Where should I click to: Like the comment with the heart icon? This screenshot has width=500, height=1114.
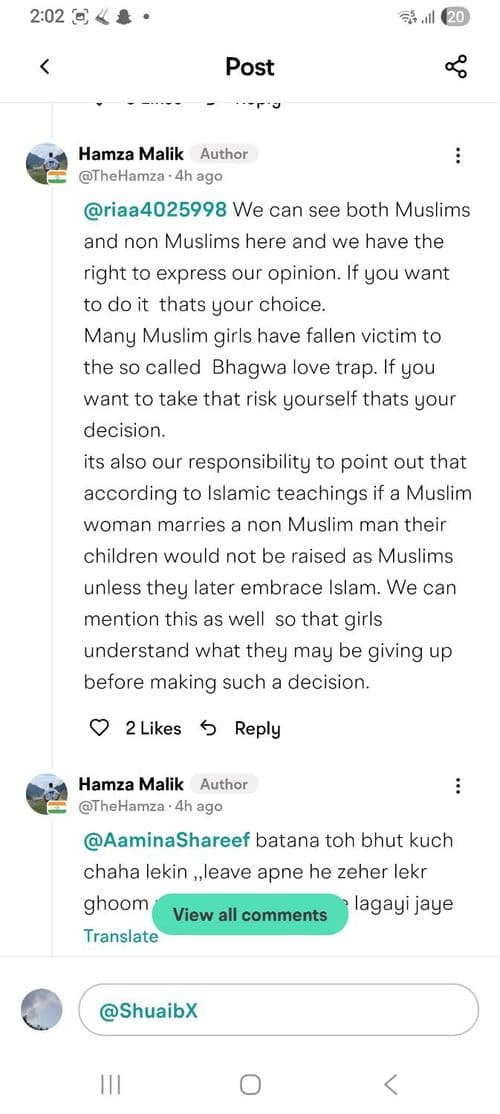pos(101,728)
